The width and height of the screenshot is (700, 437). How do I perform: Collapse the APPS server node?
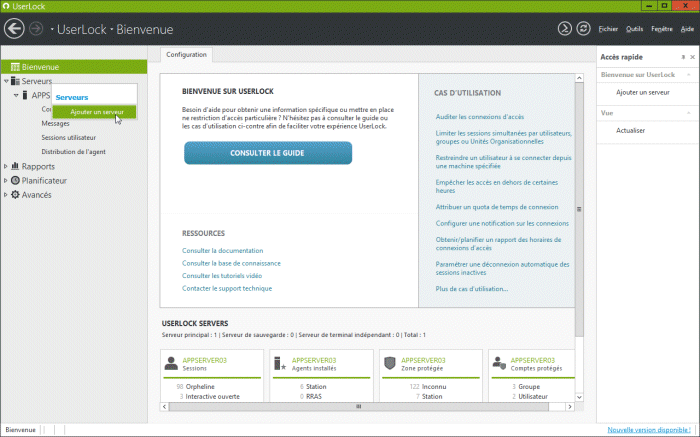tap(16, 96)
